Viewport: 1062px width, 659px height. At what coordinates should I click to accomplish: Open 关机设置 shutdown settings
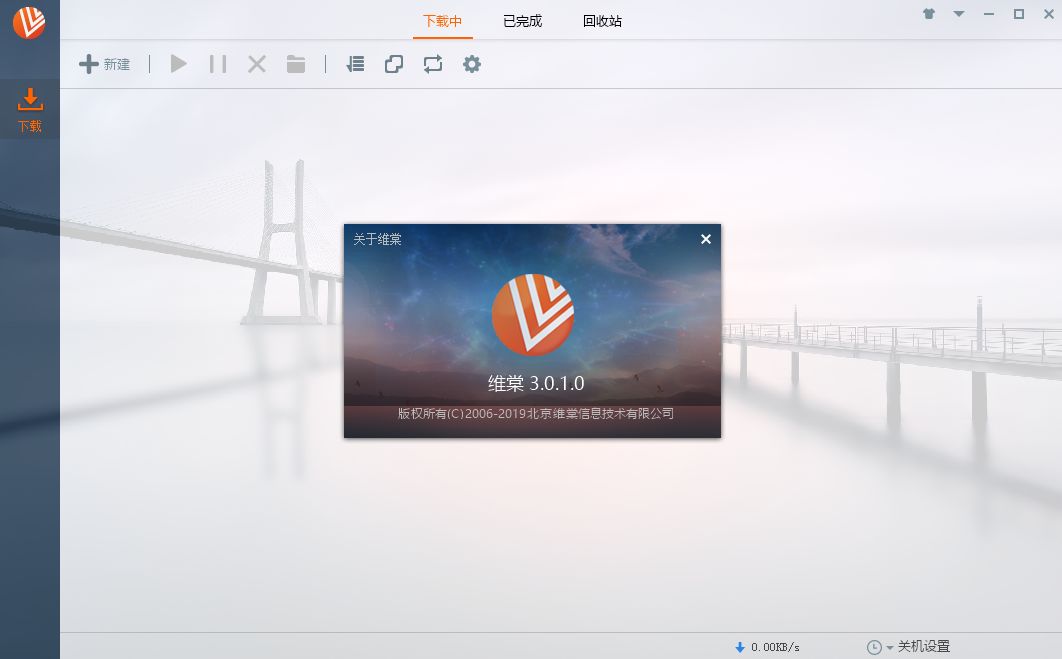tap(924, 647)
